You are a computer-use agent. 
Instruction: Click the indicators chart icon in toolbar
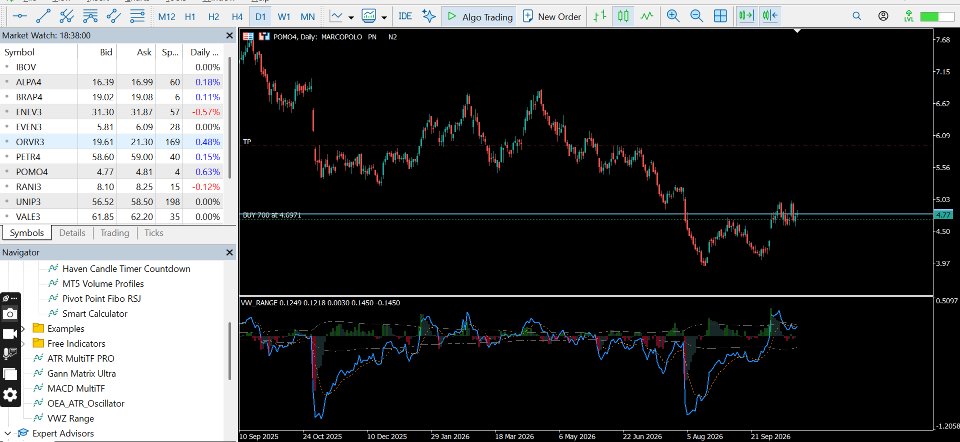369,17
